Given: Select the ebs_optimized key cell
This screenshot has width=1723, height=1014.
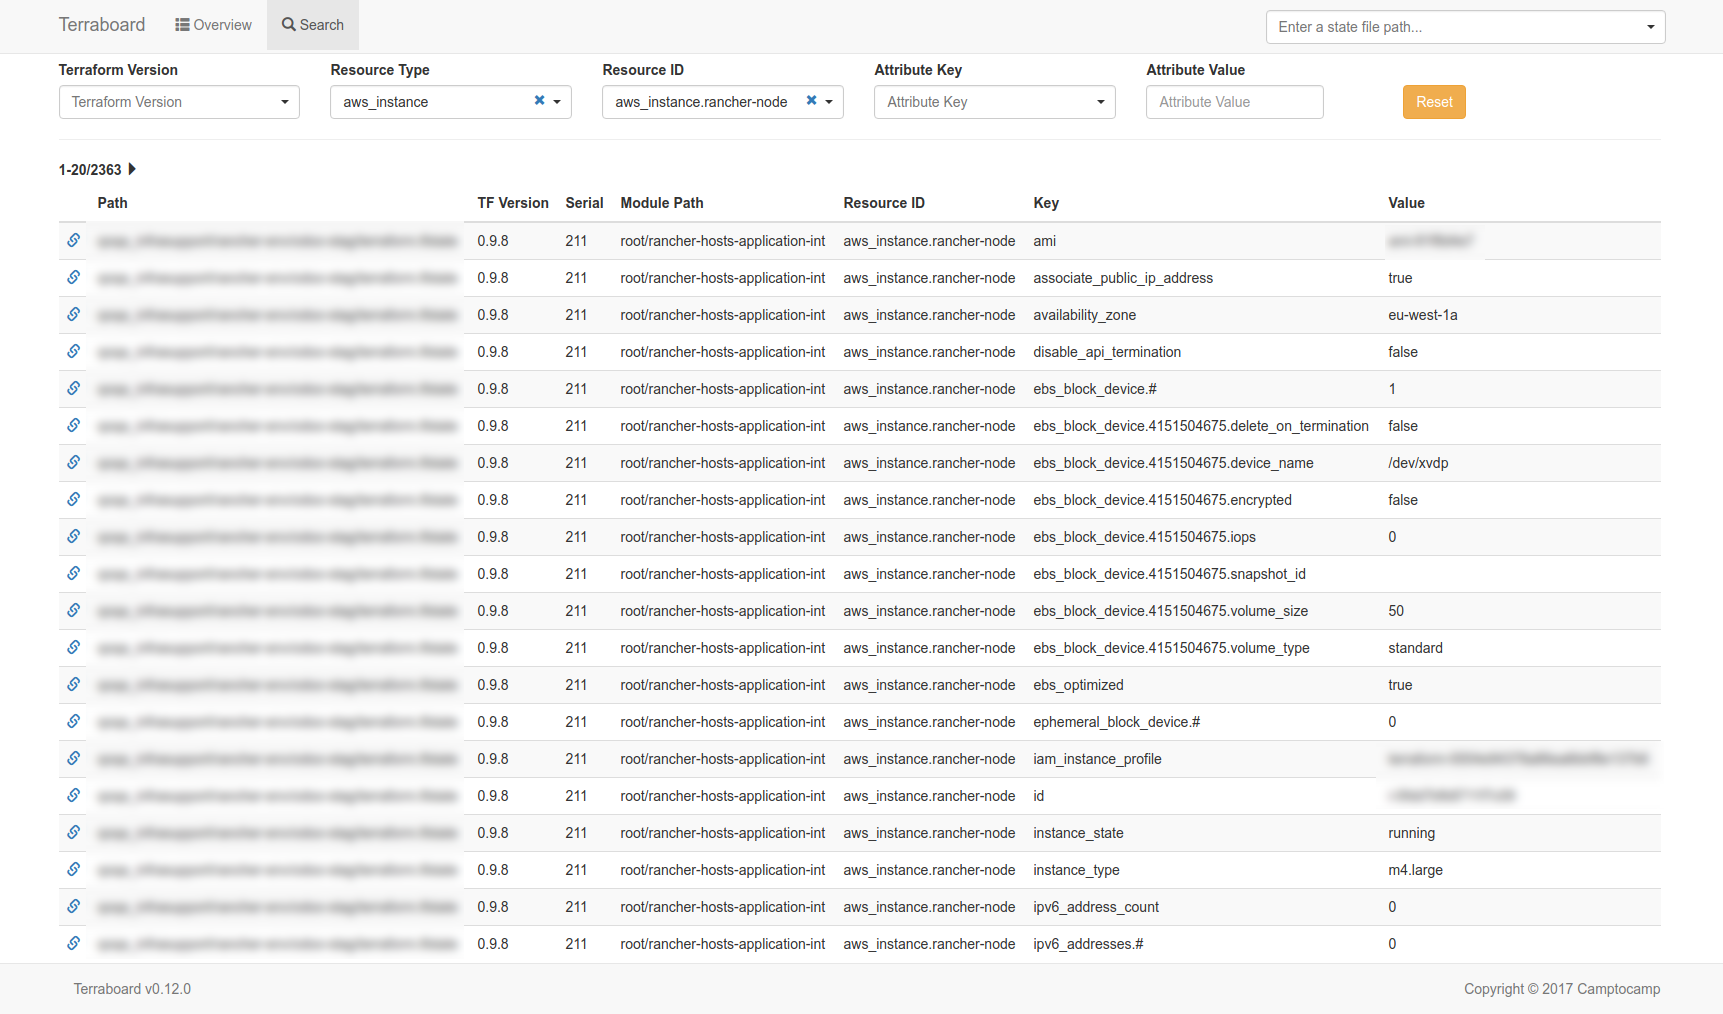Looking at the screenshot, I should (x=1078, y=685).
